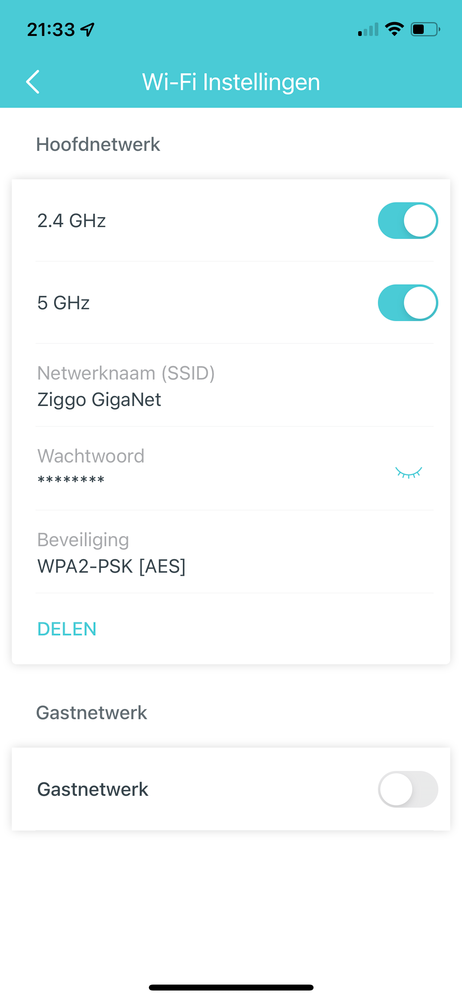This screenshot has width=462, height=1000.
Task: Tap the DELEN share link
Action: point(67,629)
